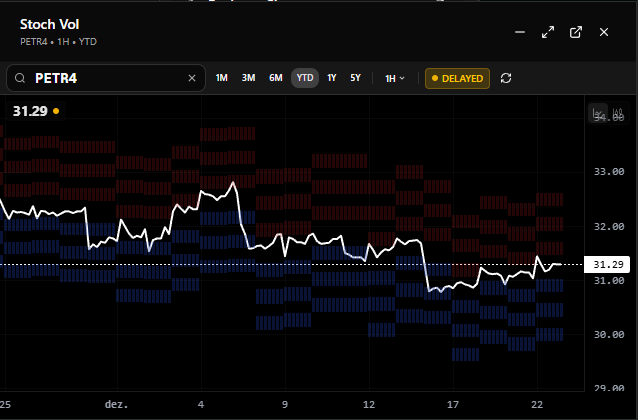The width and height of the screenshot is (638, 420).
Task: Switch to the 5Y range
Action: pyautogui.click(x=355, y=78)
